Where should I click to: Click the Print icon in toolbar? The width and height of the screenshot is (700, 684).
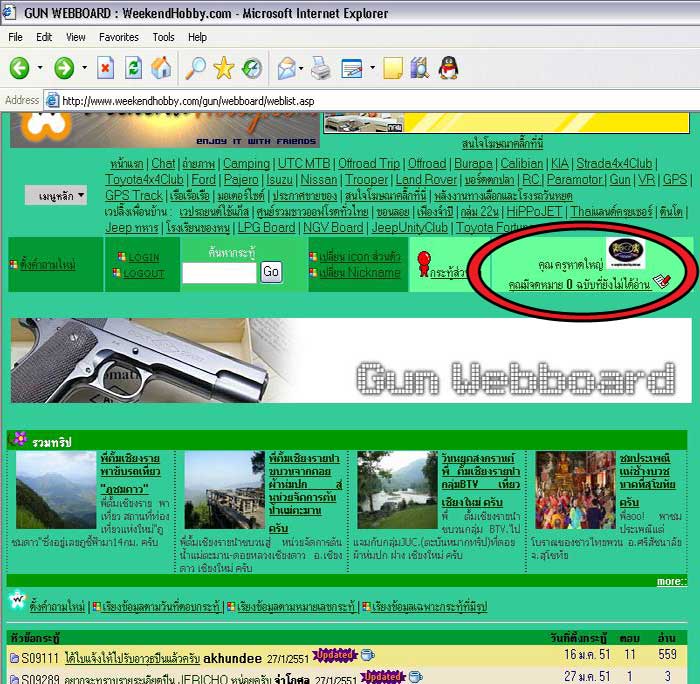[x=320, y=68]
